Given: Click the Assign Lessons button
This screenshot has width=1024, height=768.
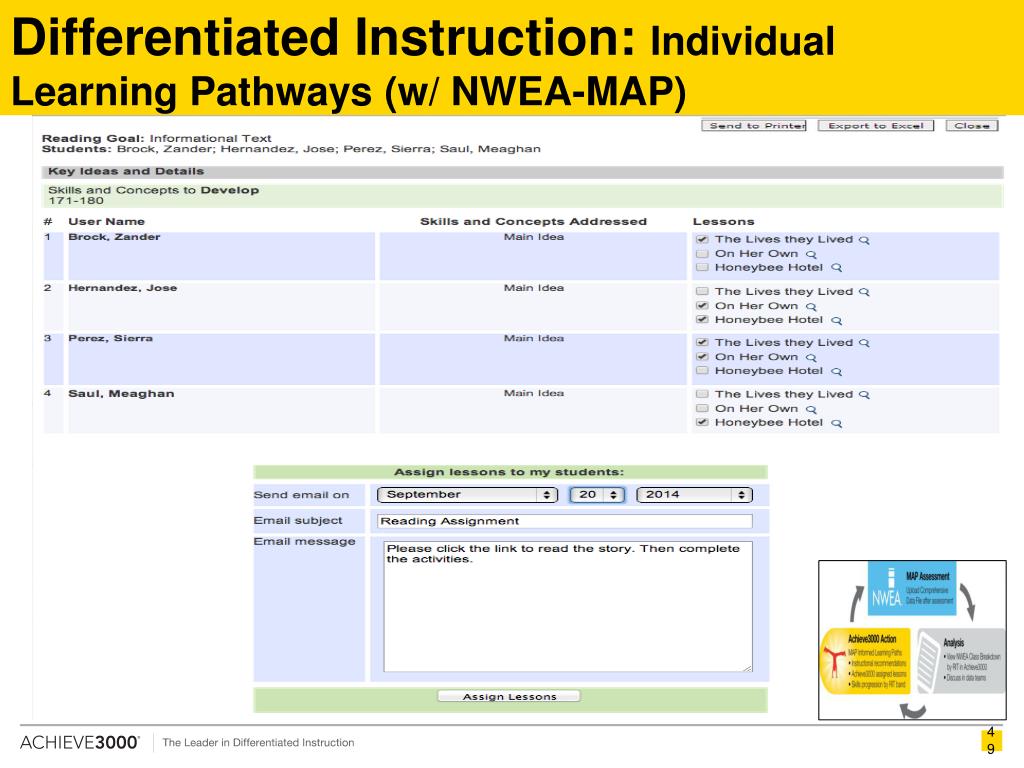Looking at the screenshot, I should tap(509, 697).
